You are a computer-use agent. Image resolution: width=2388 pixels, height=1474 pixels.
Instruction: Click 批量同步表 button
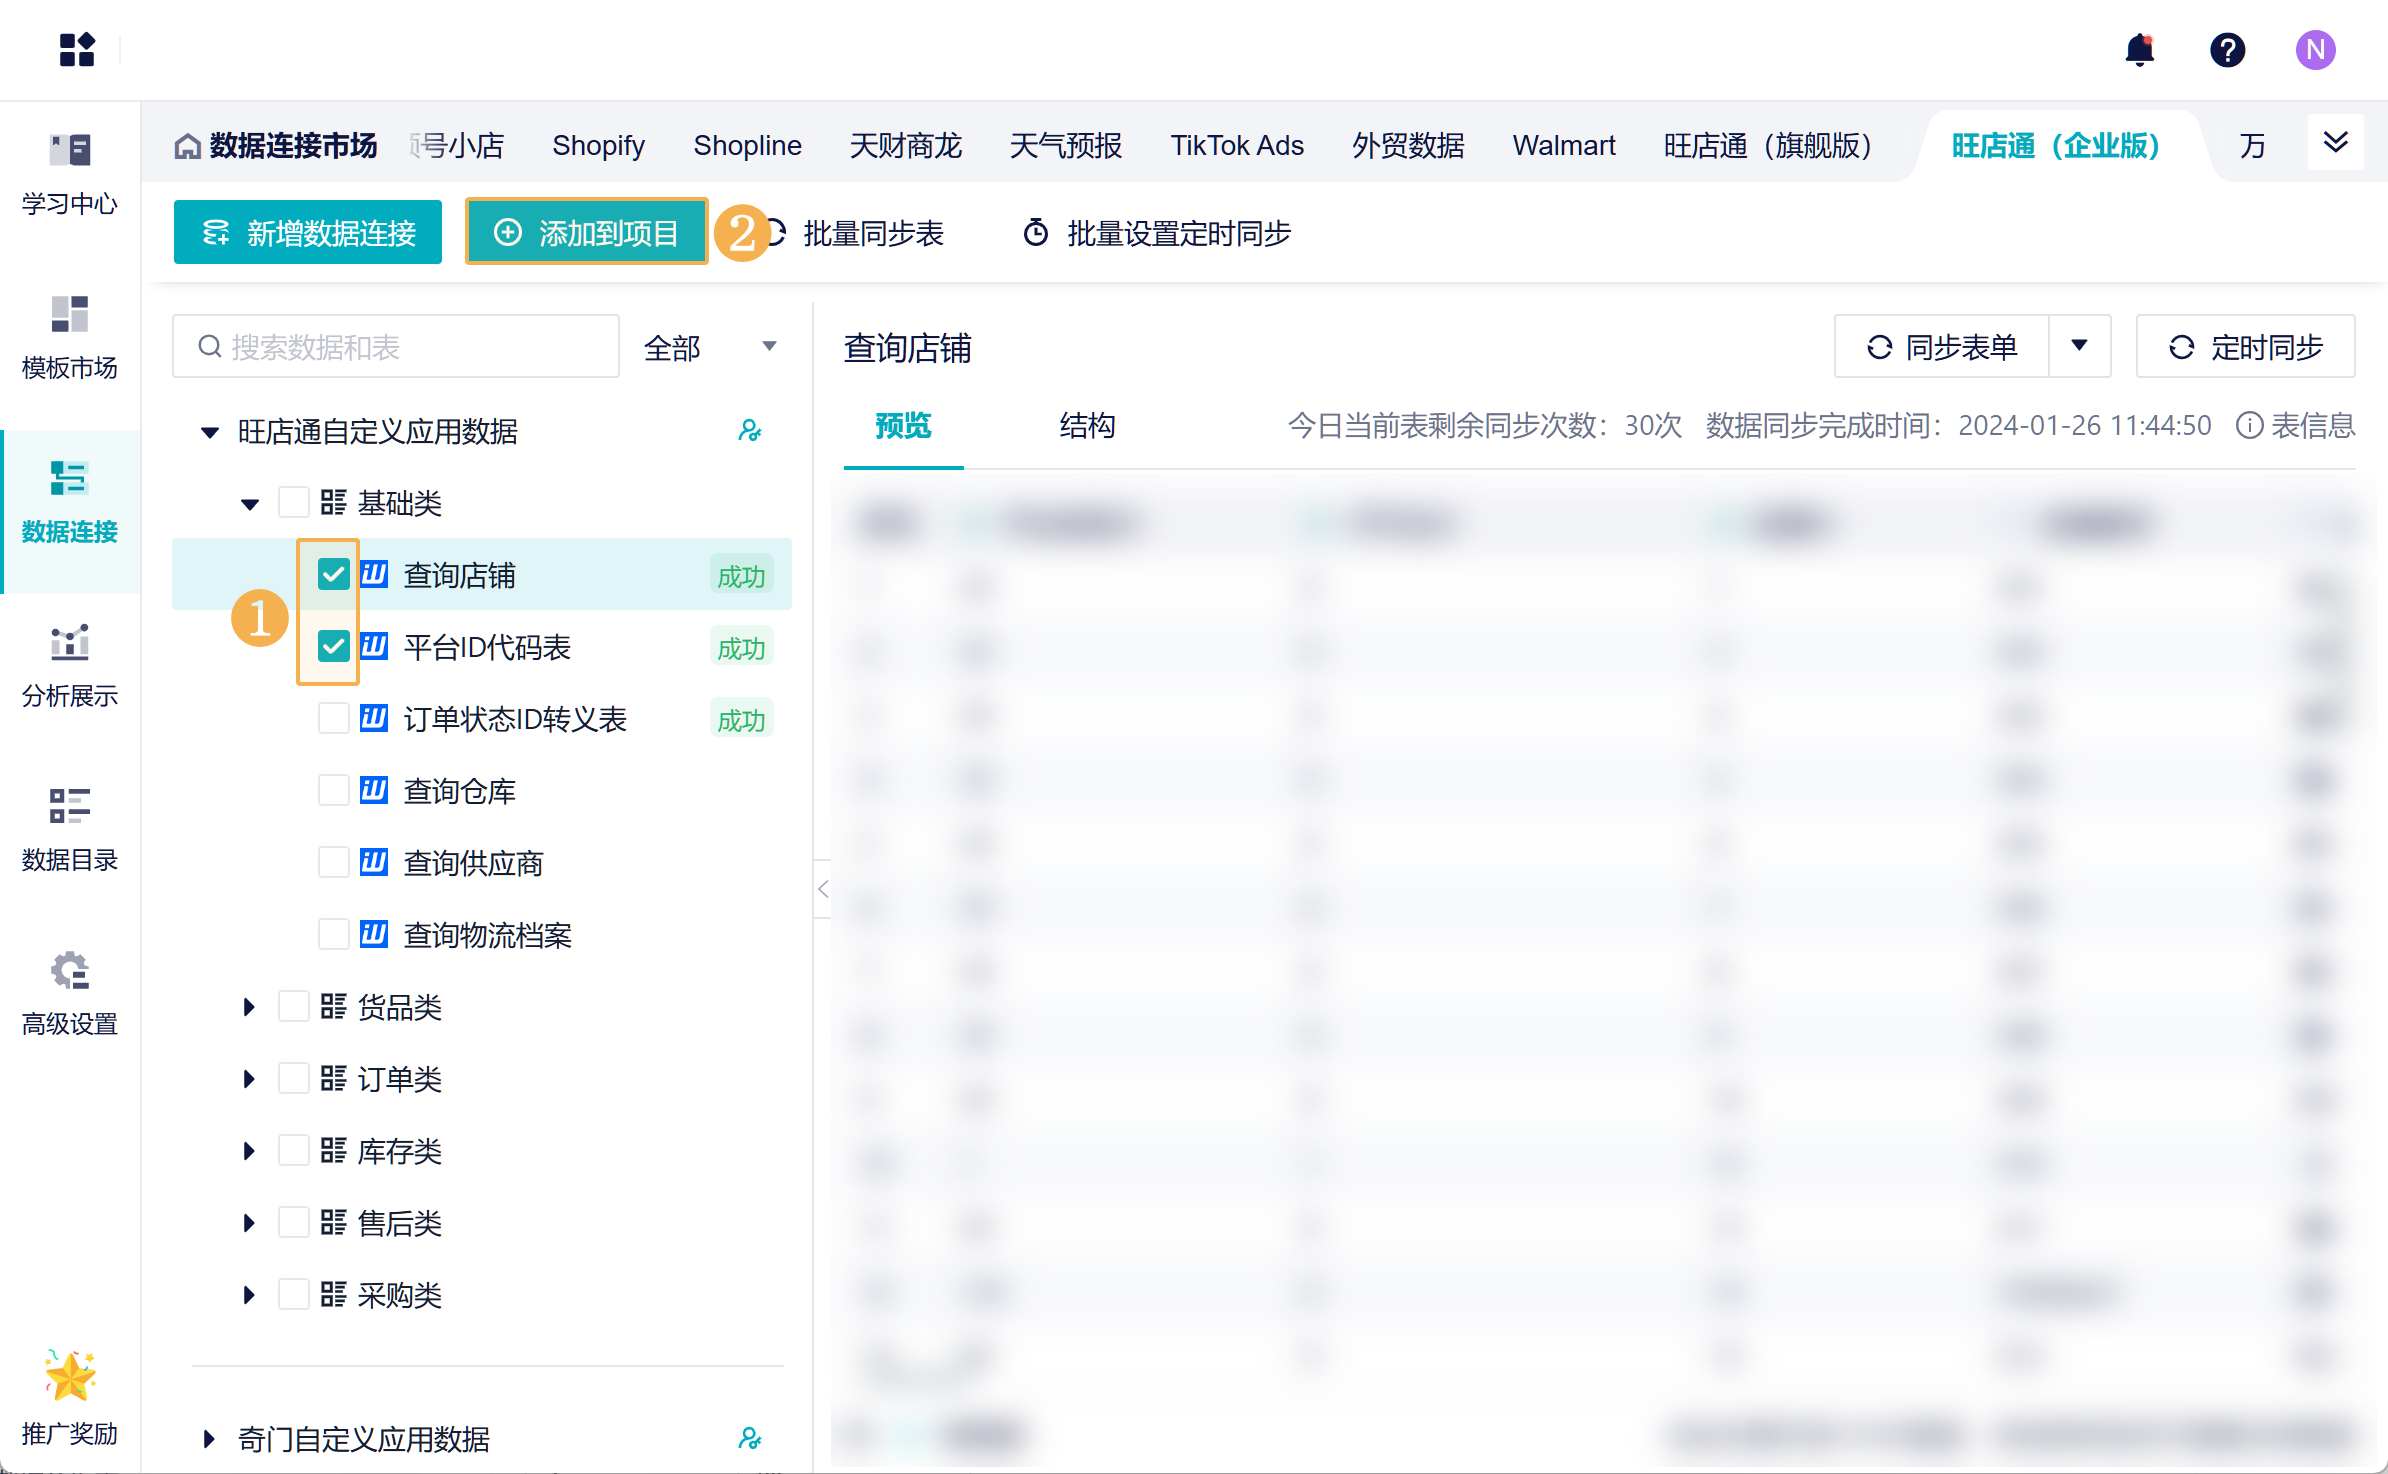[x=860, y=233]
